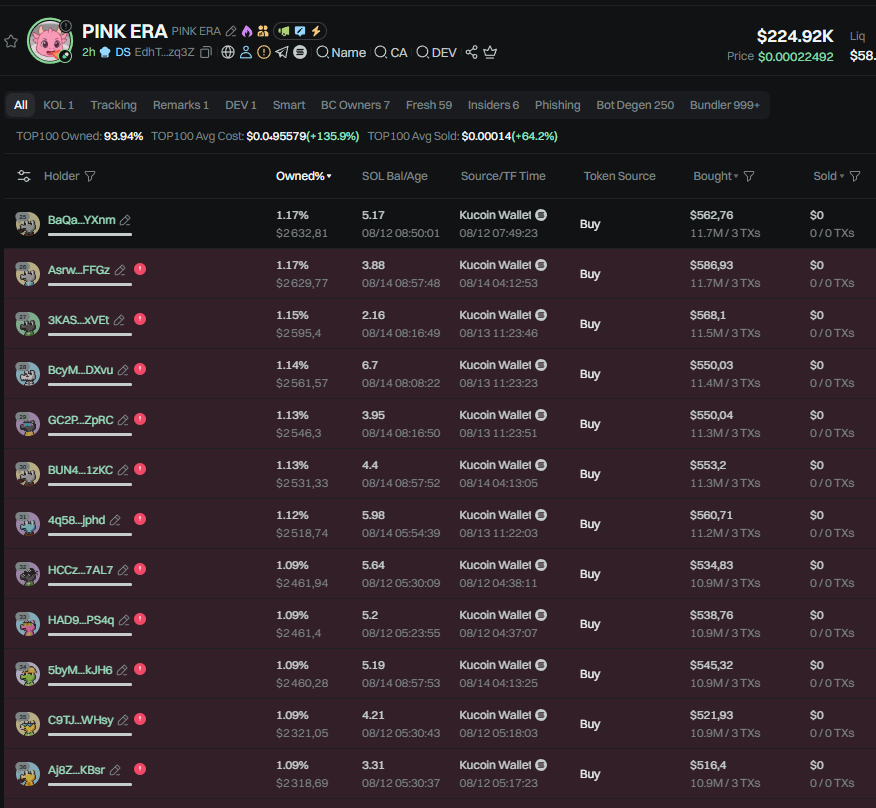Click the yellow lightning bolt icon
Screen dimensions: 876x808
click(x=316, y=31)
